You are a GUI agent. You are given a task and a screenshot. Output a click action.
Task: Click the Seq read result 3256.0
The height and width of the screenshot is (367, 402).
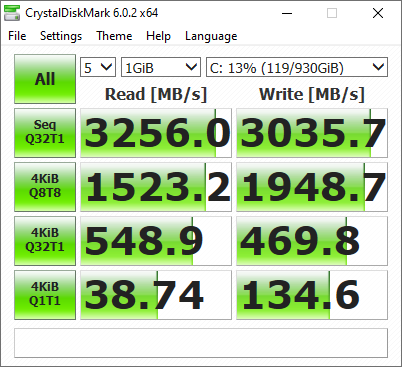pyautogui.click(x=156, y=133)
